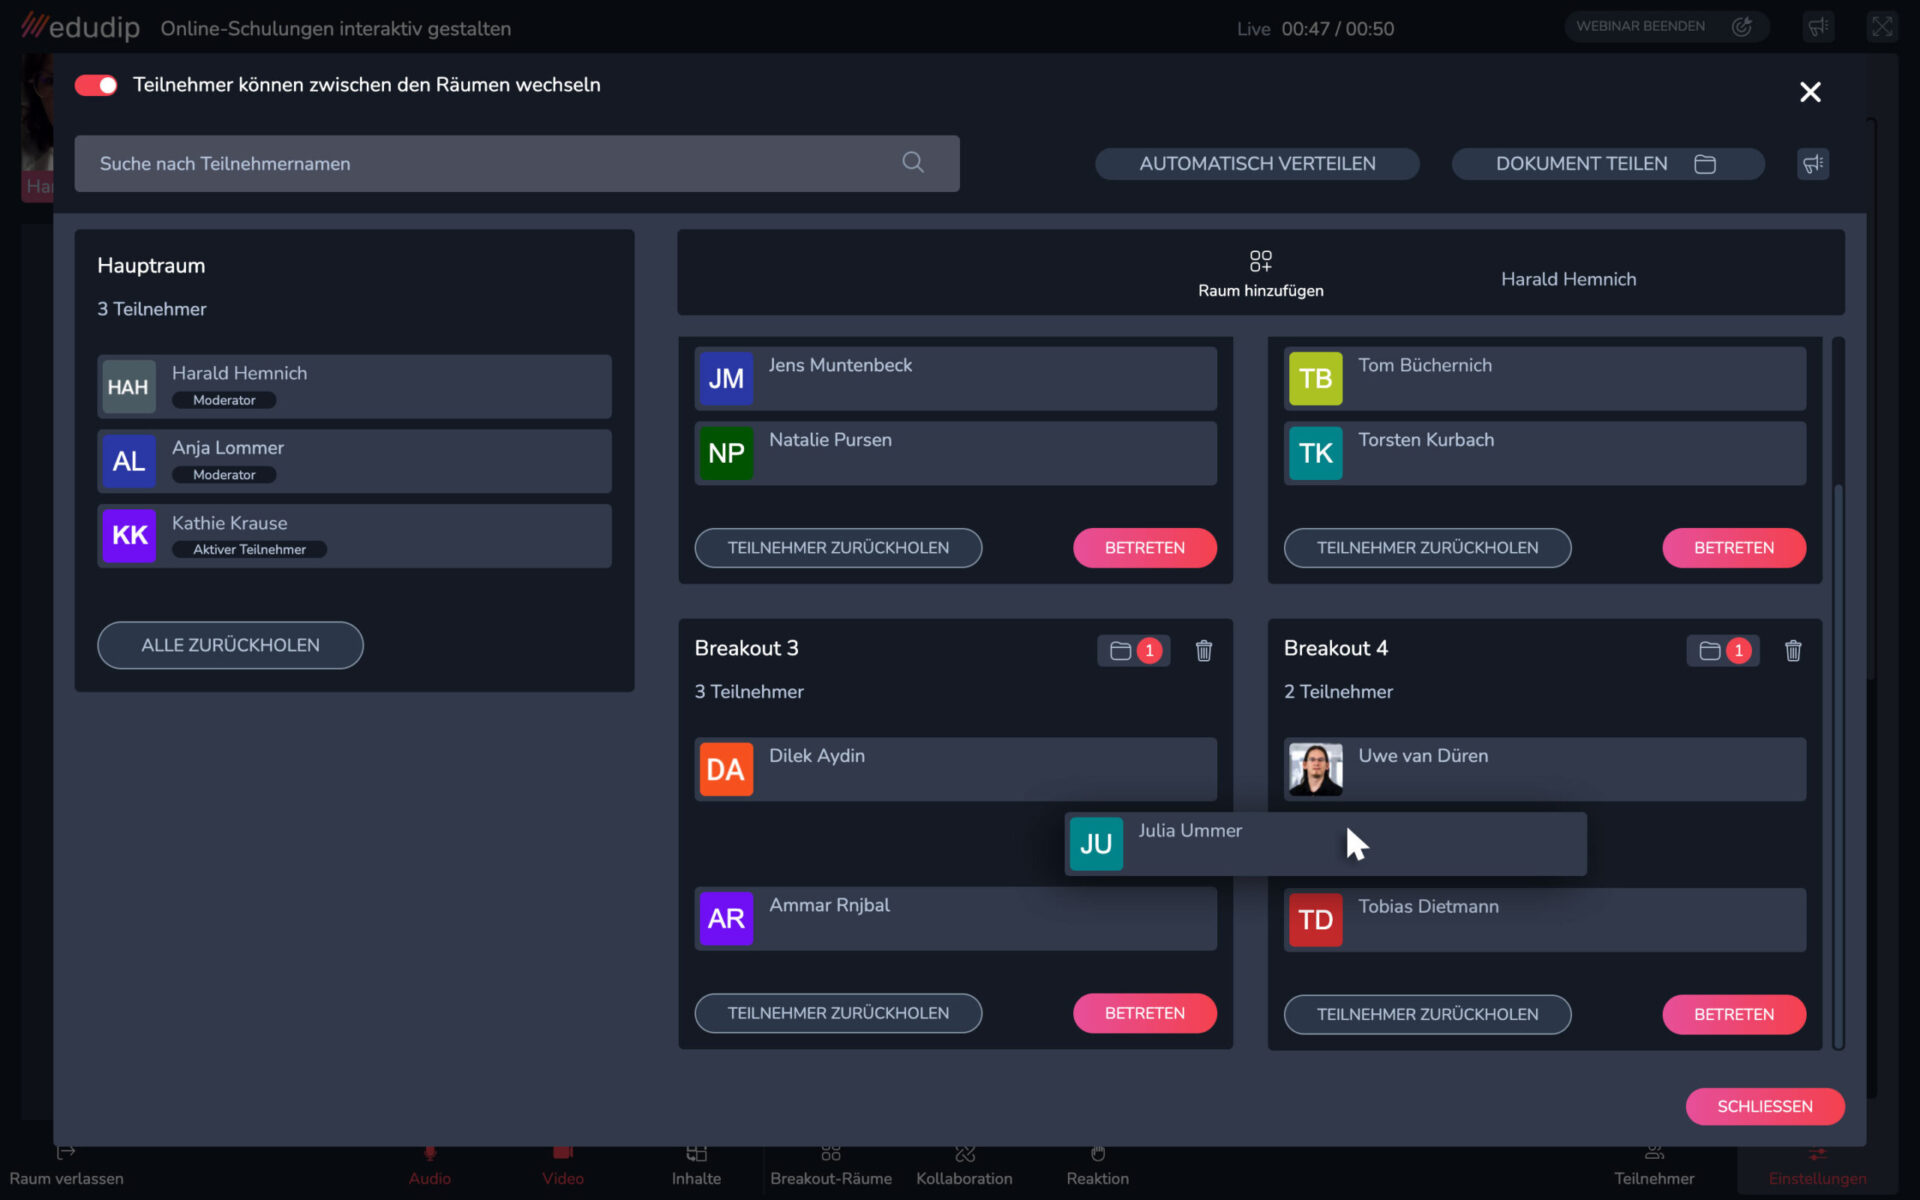Click Alle zurückholen in Hauptraum
The height and width of the screenshot is (1200, 1920).
(x=230, y=645)
